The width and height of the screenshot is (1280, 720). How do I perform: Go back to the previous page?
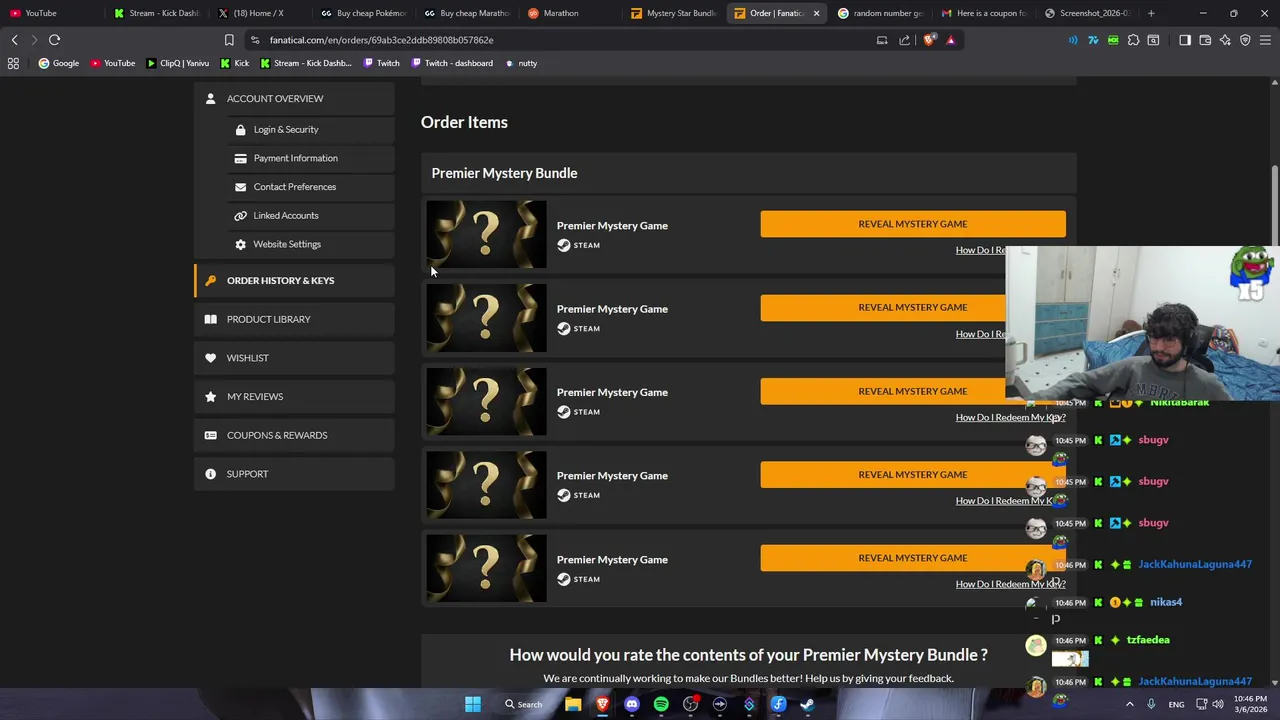coord(14,40)
